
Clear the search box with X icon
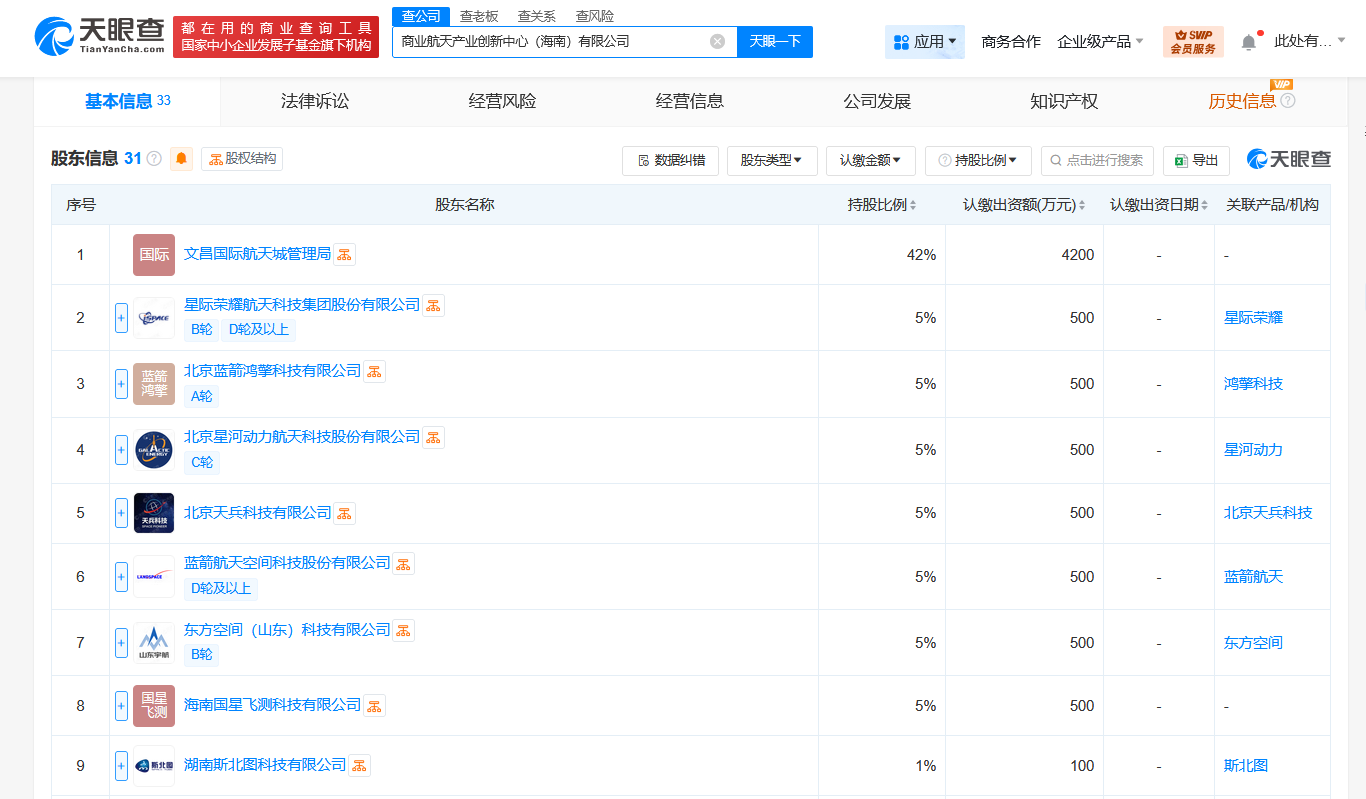pos(717,42)
